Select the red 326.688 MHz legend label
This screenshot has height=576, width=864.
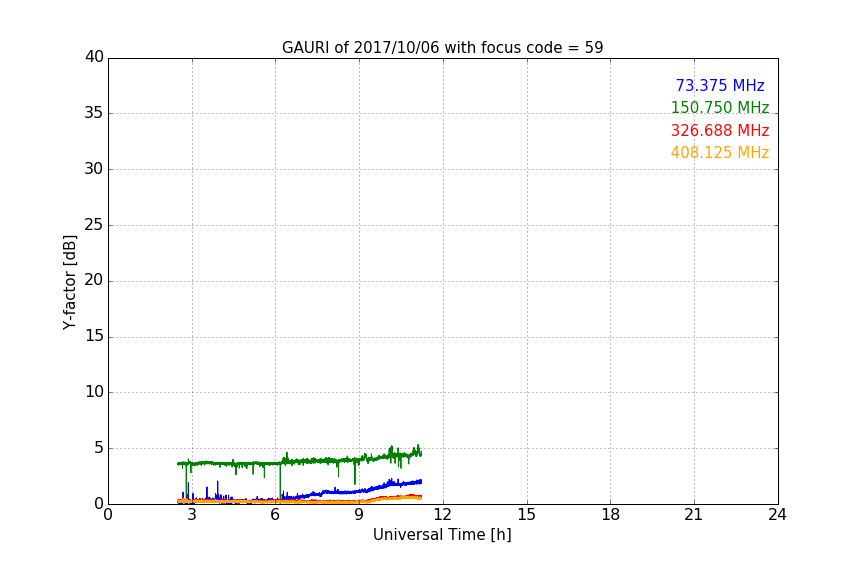pyautogui.click(x=720, y=130)
